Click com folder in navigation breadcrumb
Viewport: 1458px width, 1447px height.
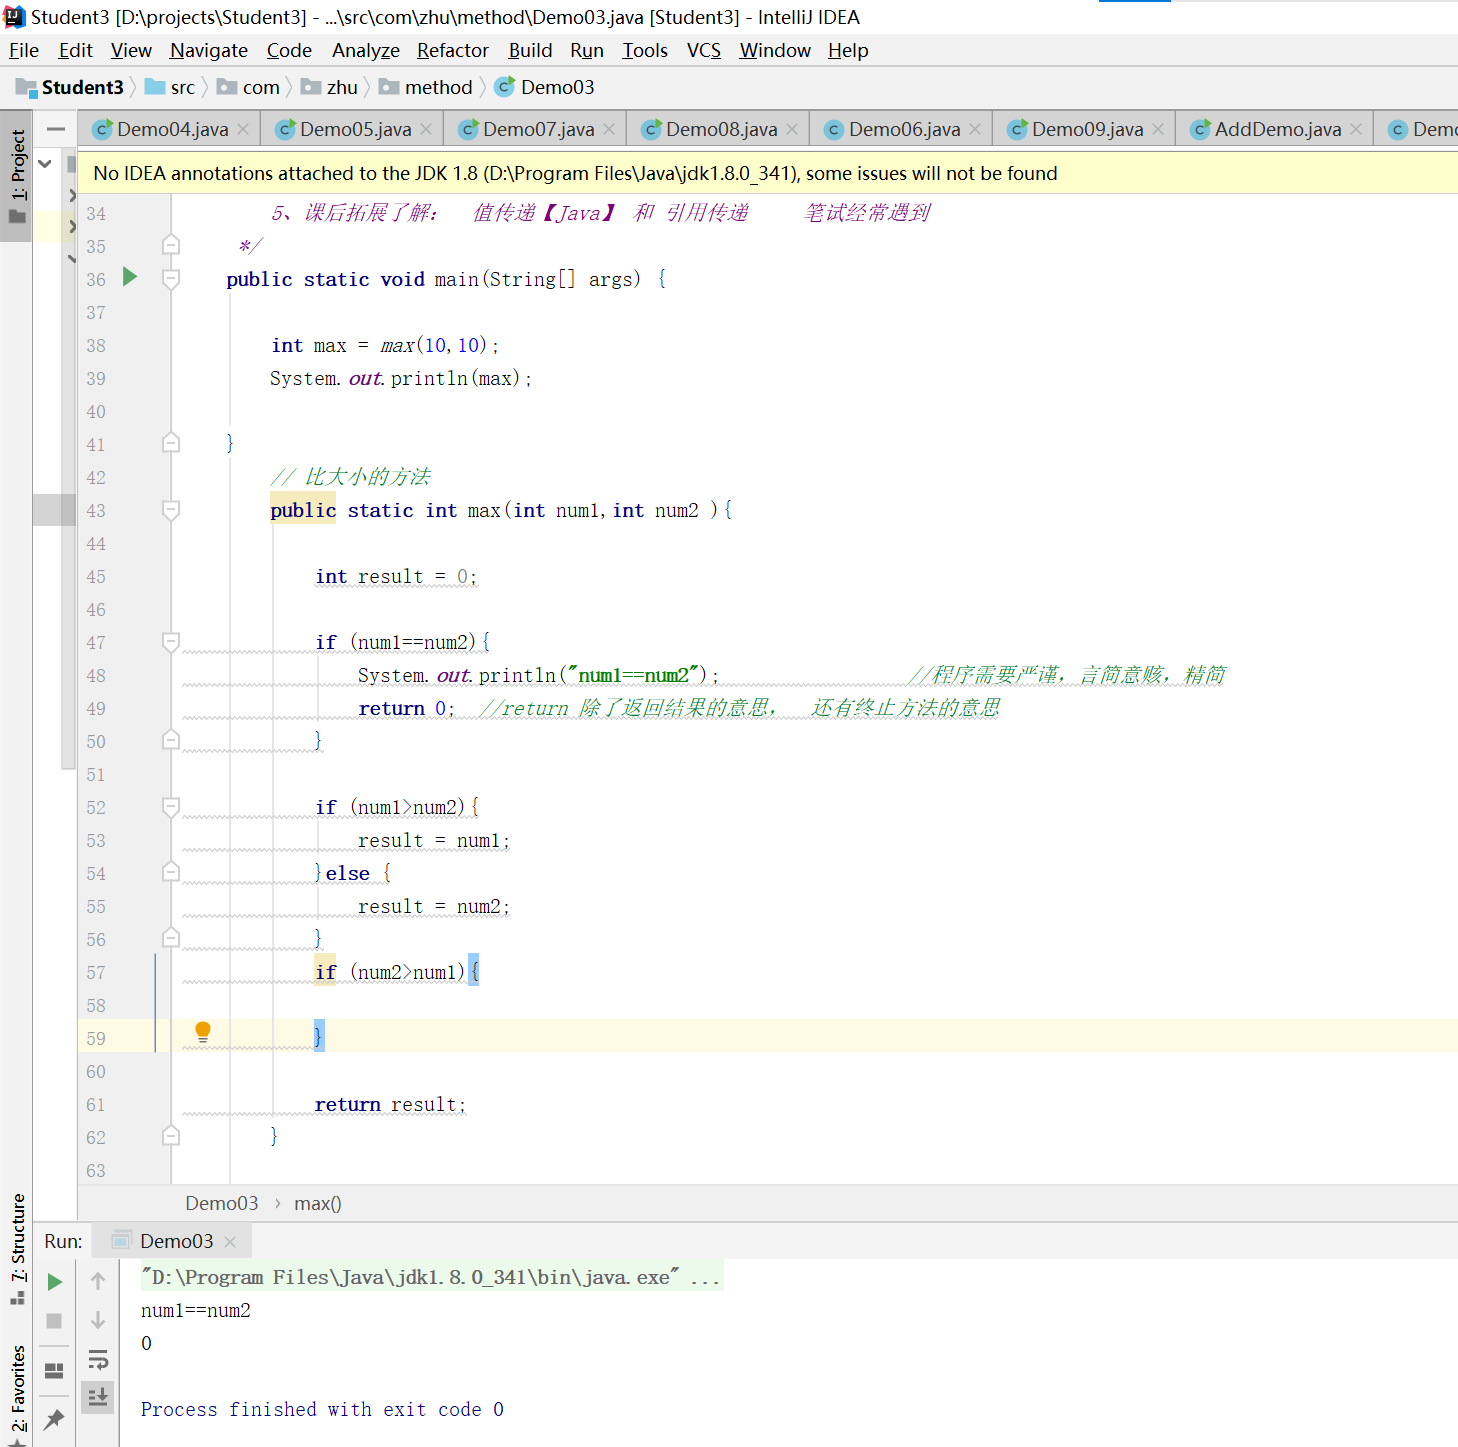[x=249, y=87]
